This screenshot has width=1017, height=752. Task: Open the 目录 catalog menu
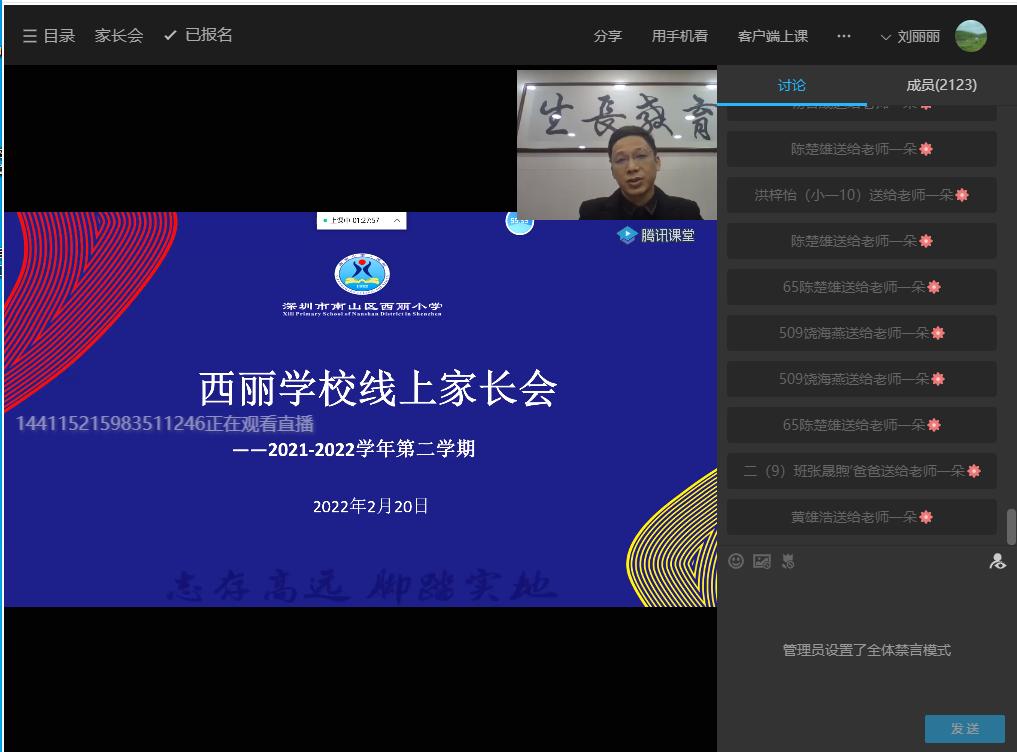coord(49,36)
